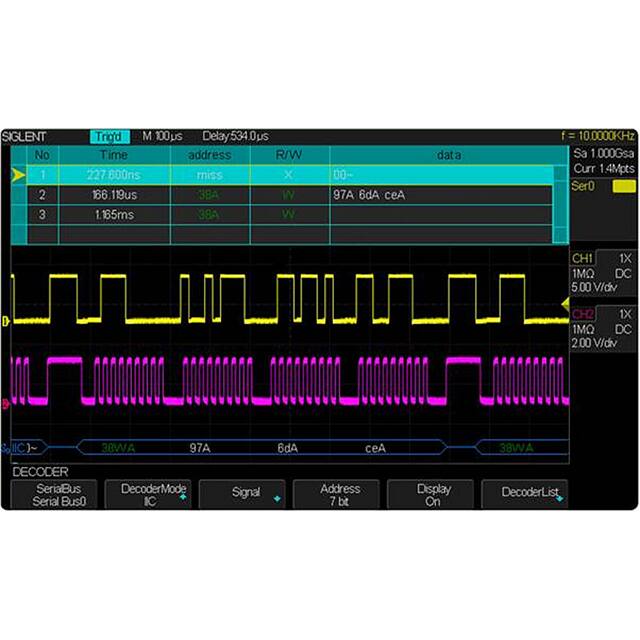Click the 'No' column header
This screenshot has width=640, height=640.
pyautogui.click(x=42, y=155)
